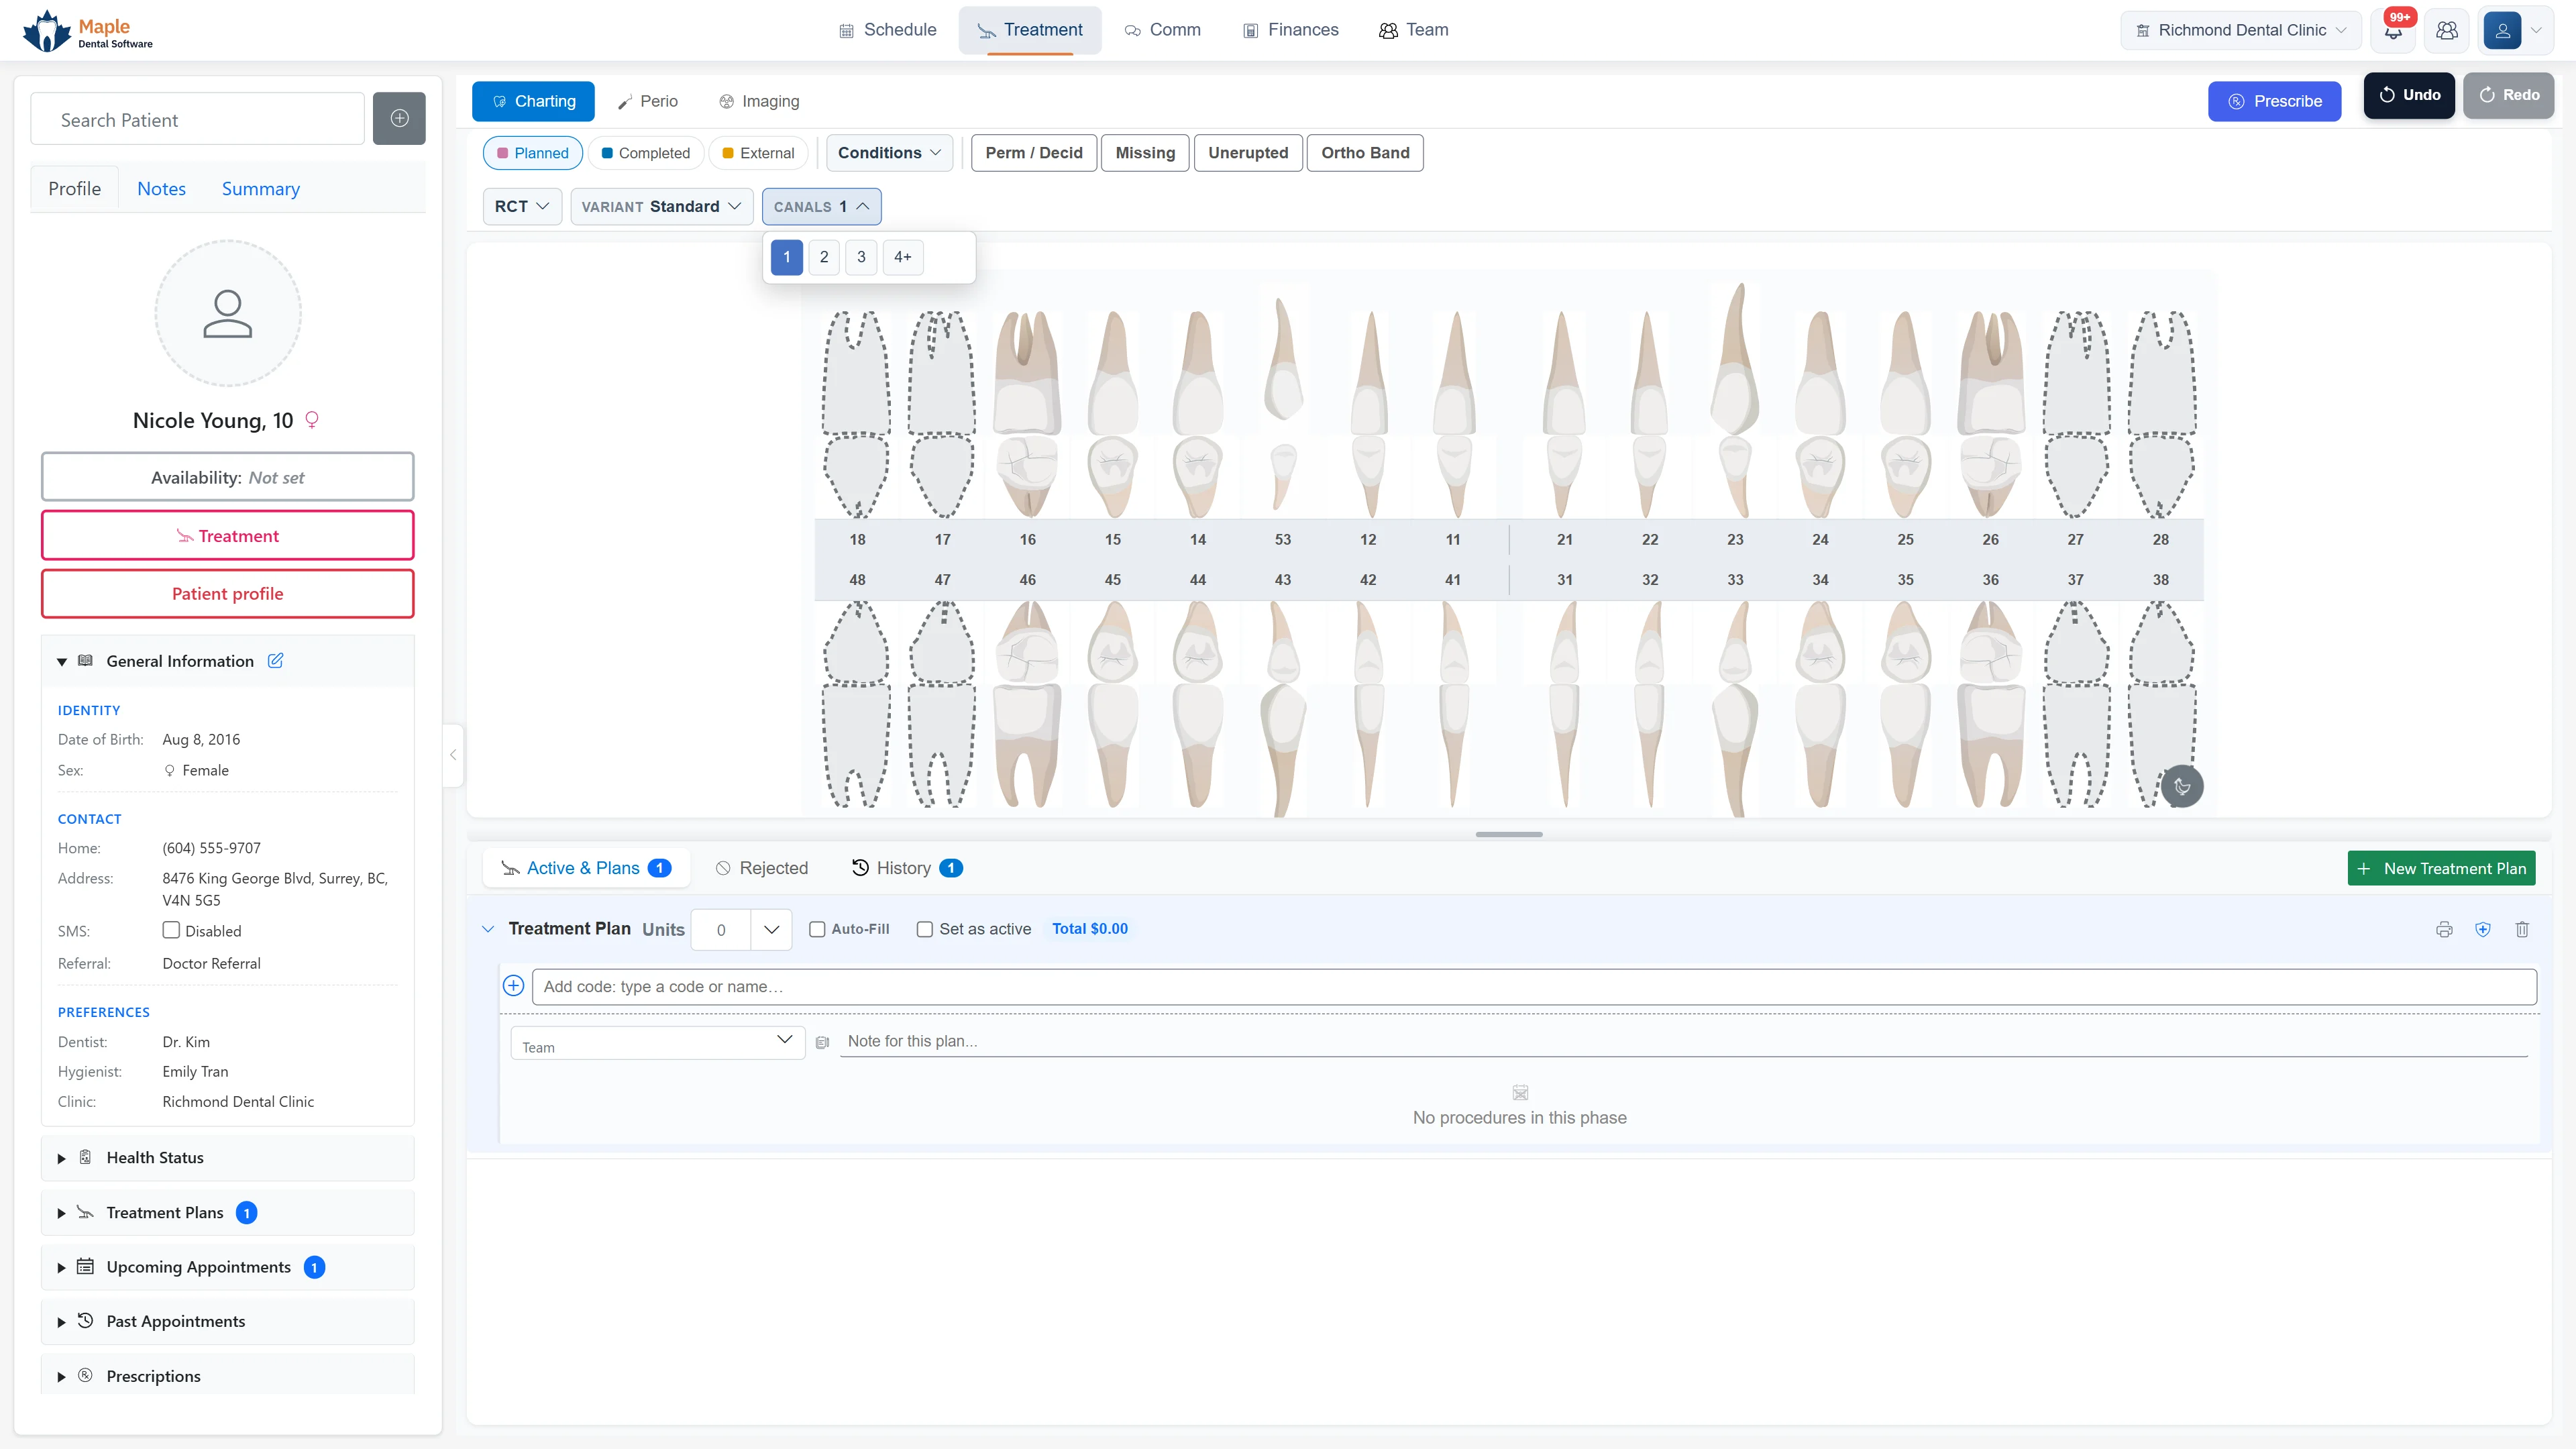The image size is (2576, 1449).
Task: Click the plus circle beside the add code field
Action: click(513, 986)
